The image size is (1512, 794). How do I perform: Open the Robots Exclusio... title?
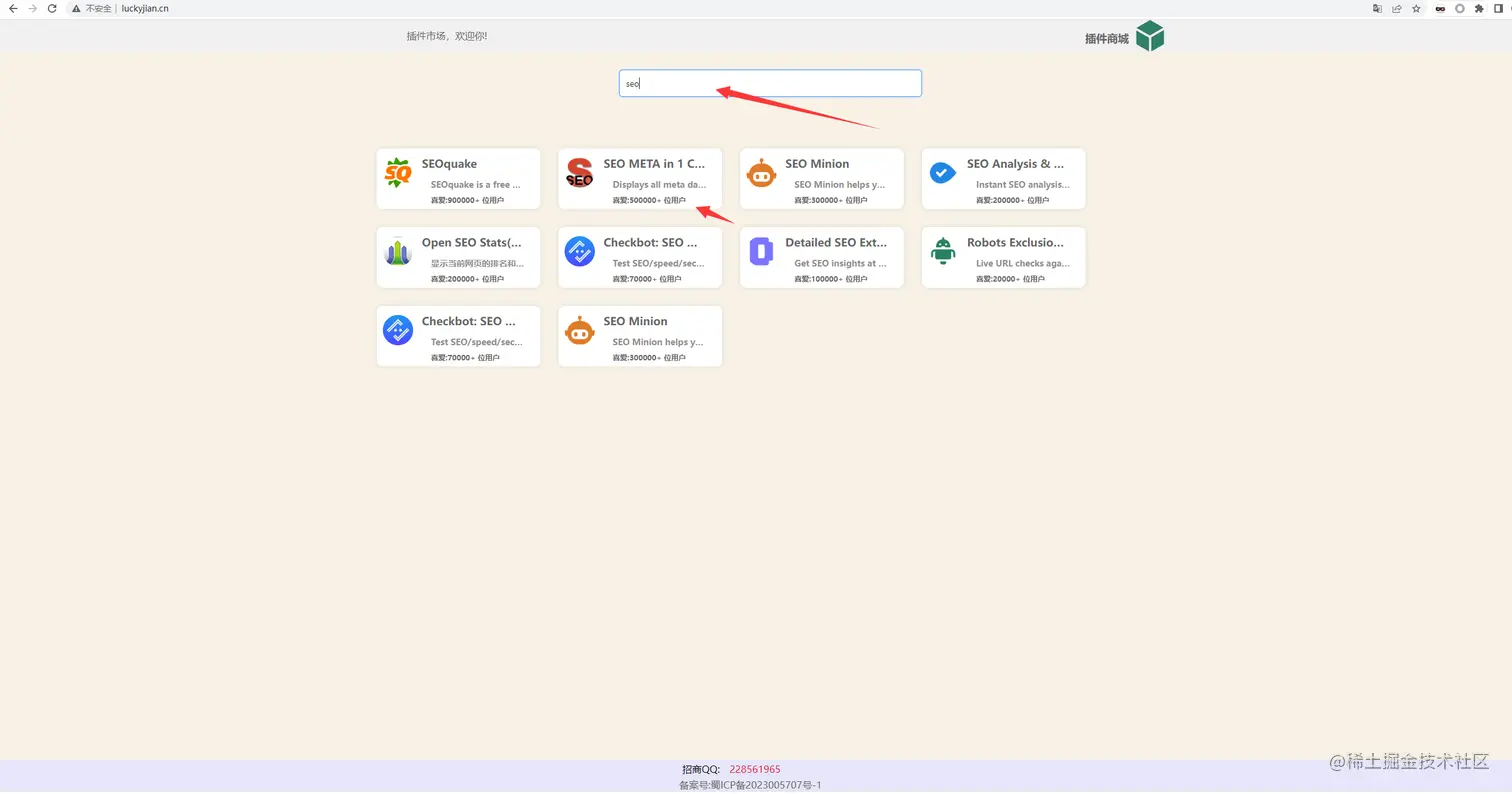point(1015,243)
